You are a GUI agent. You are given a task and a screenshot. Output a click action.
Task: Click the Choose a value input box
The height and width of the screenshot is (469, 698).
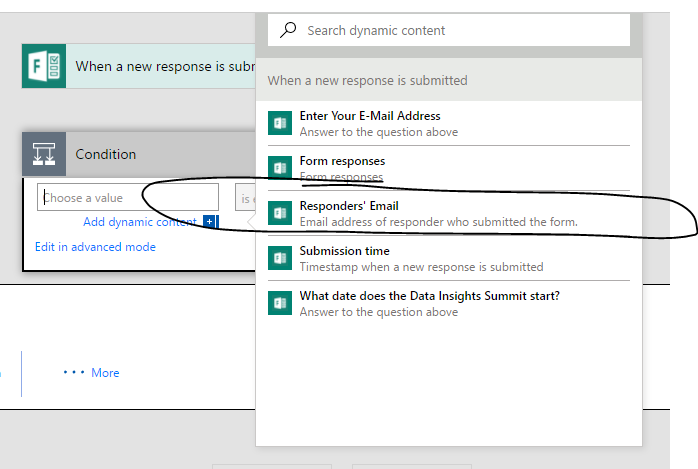127,198
